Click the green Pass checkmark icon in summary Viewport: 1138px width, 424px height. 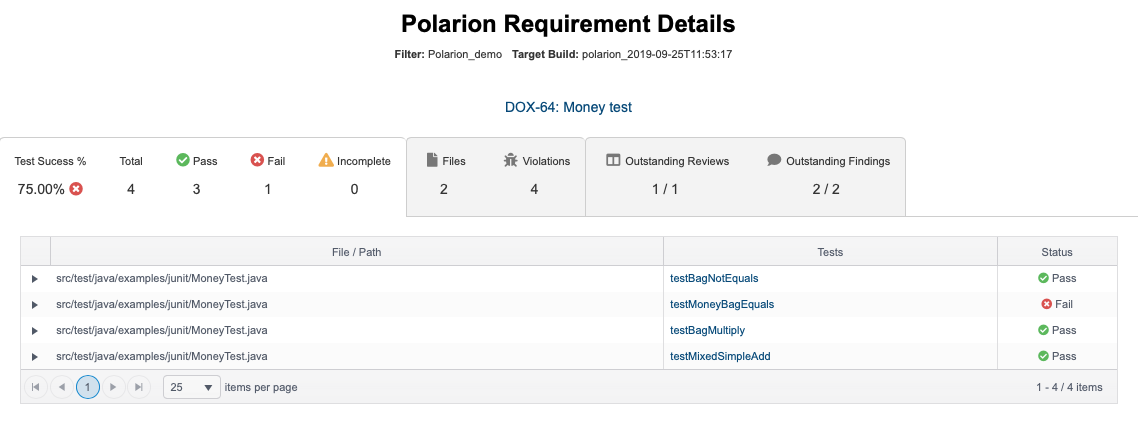point(183,160)
